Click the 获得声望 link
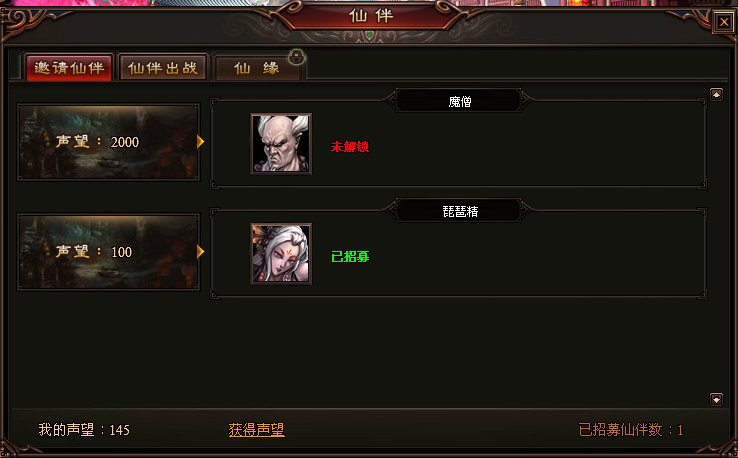The width and height of the screenshot is (738, 458). [257, 429]
